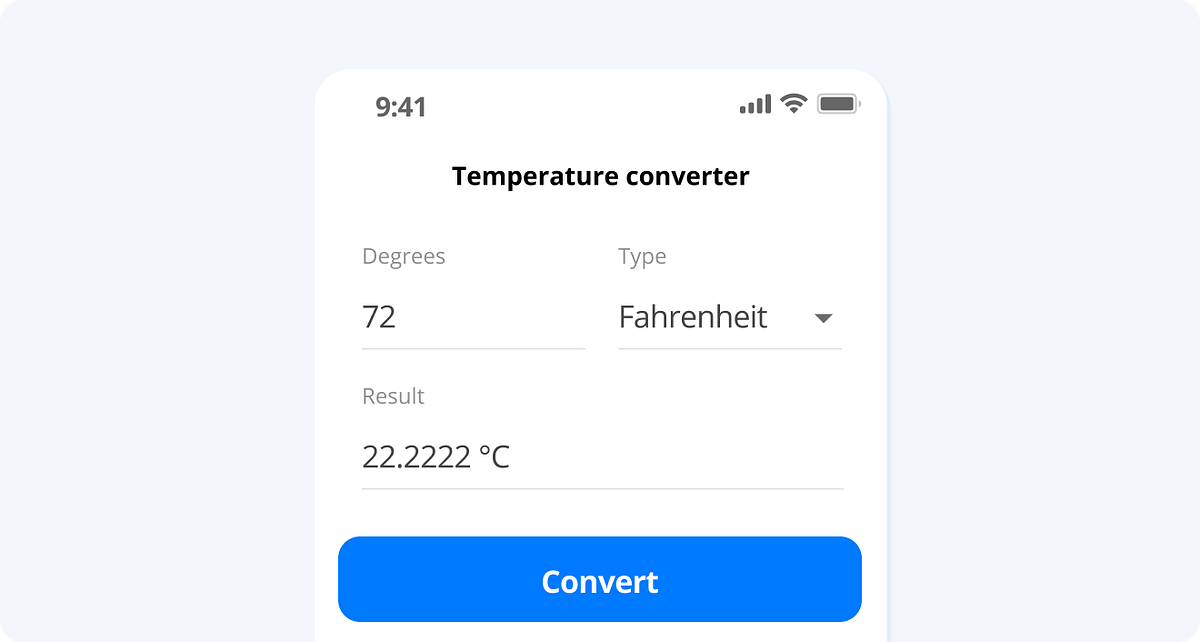Click the dropdown arrow next to Fahrenheit

coord(824,318)
